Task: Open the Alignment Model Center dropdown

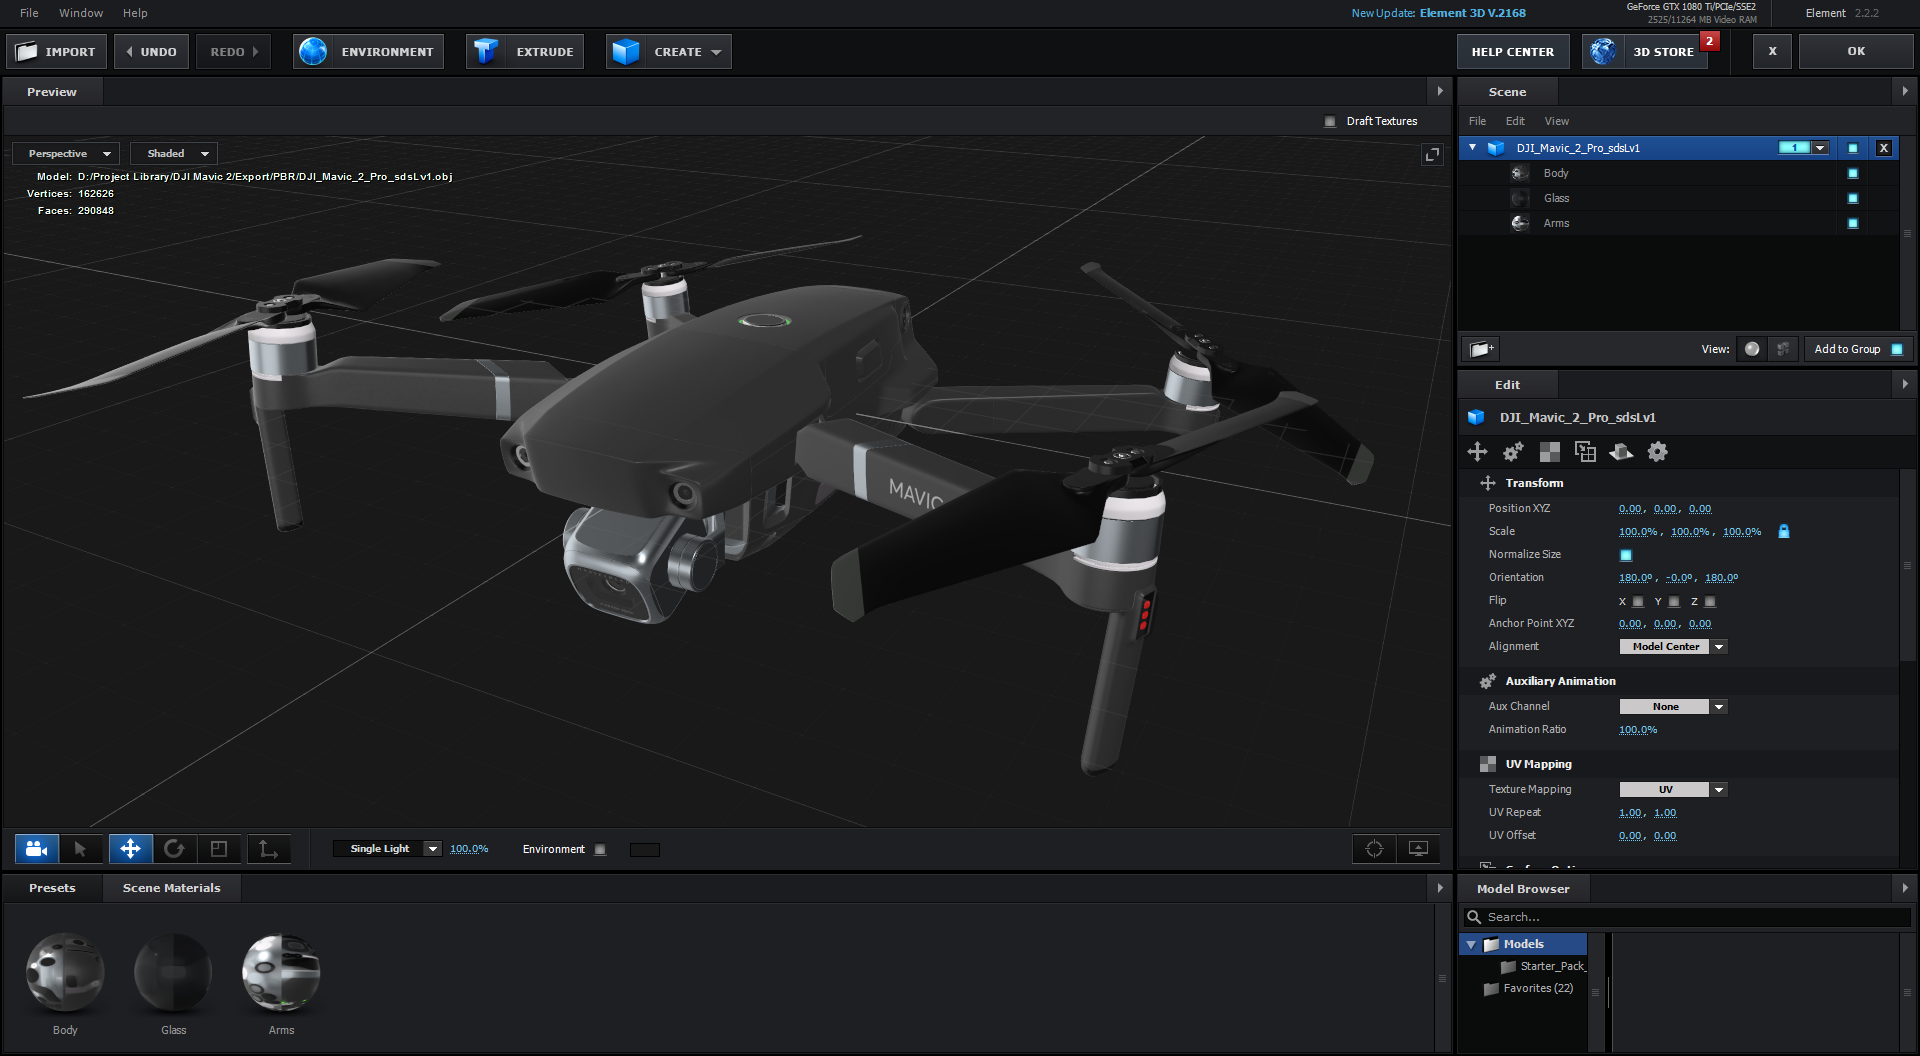Action: (1673, 647)
